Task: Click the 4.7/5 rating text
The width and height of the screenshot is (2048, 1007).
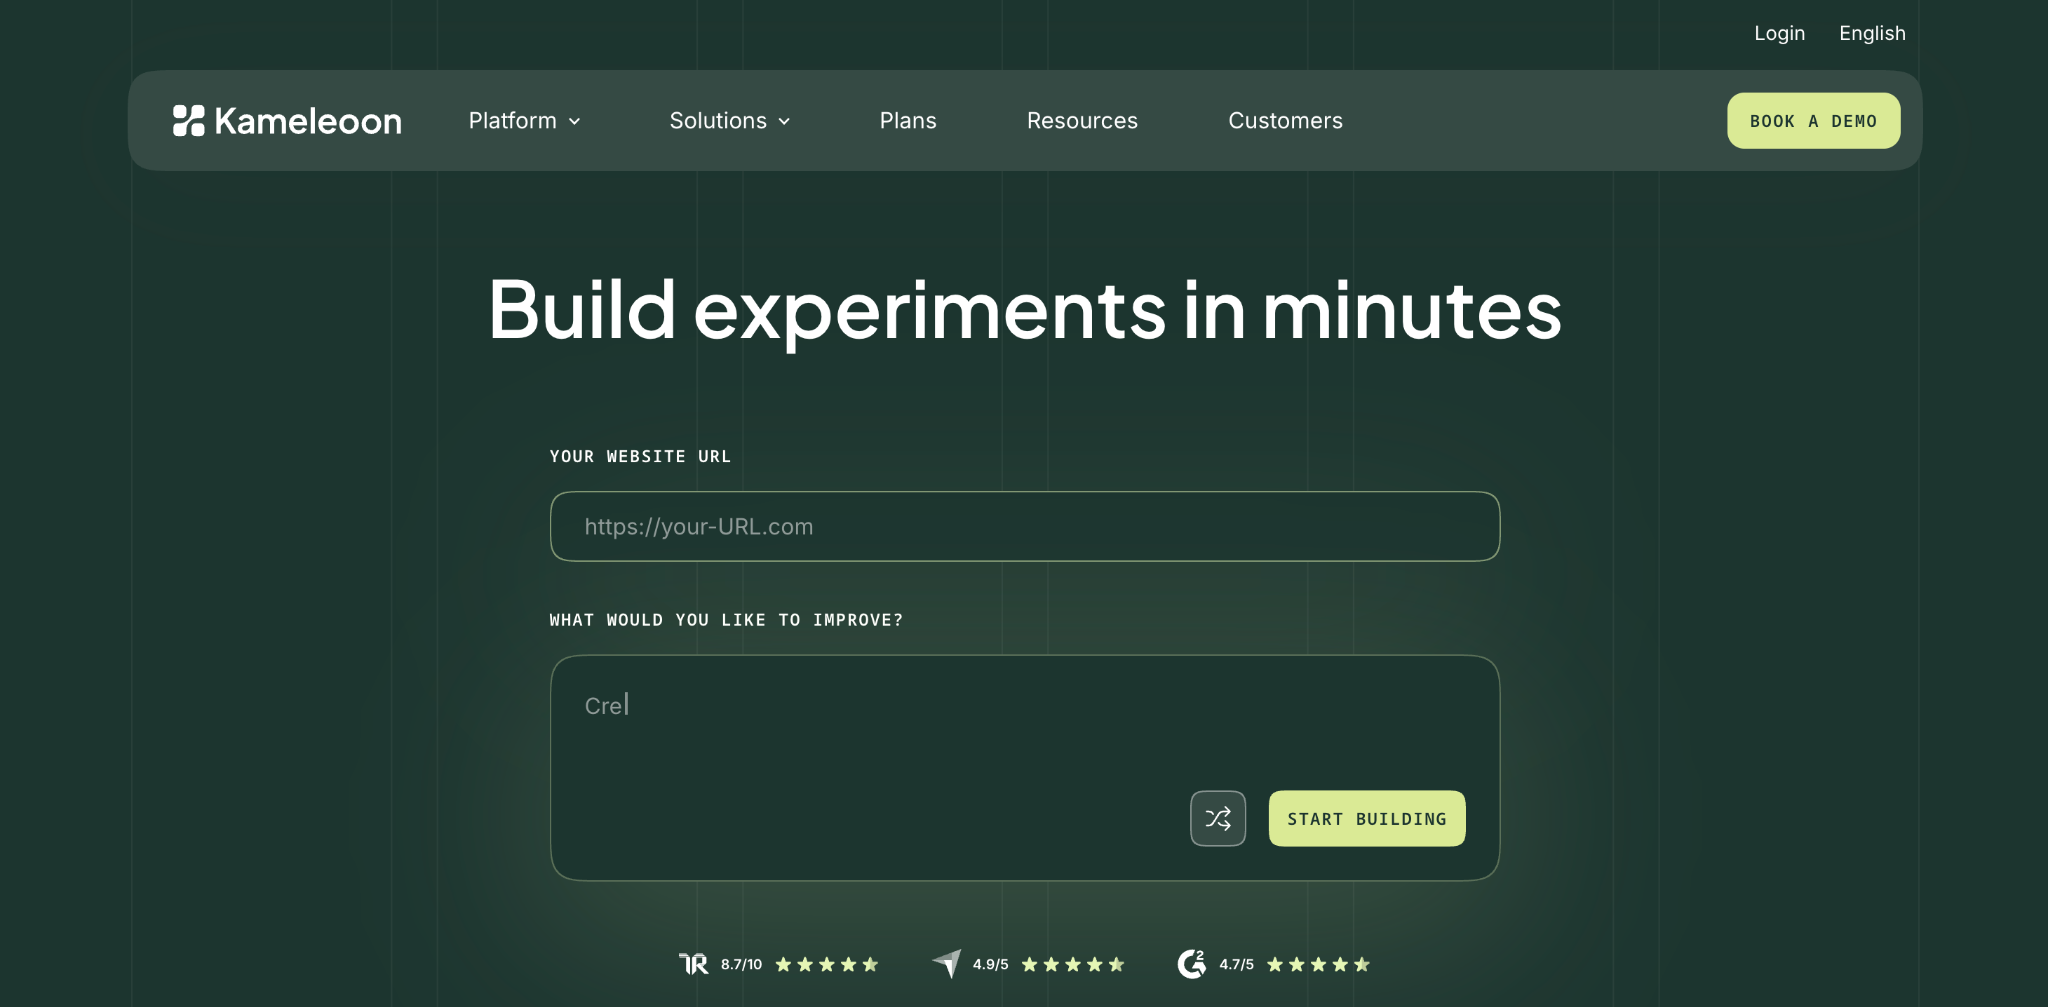Action: 1236,964
